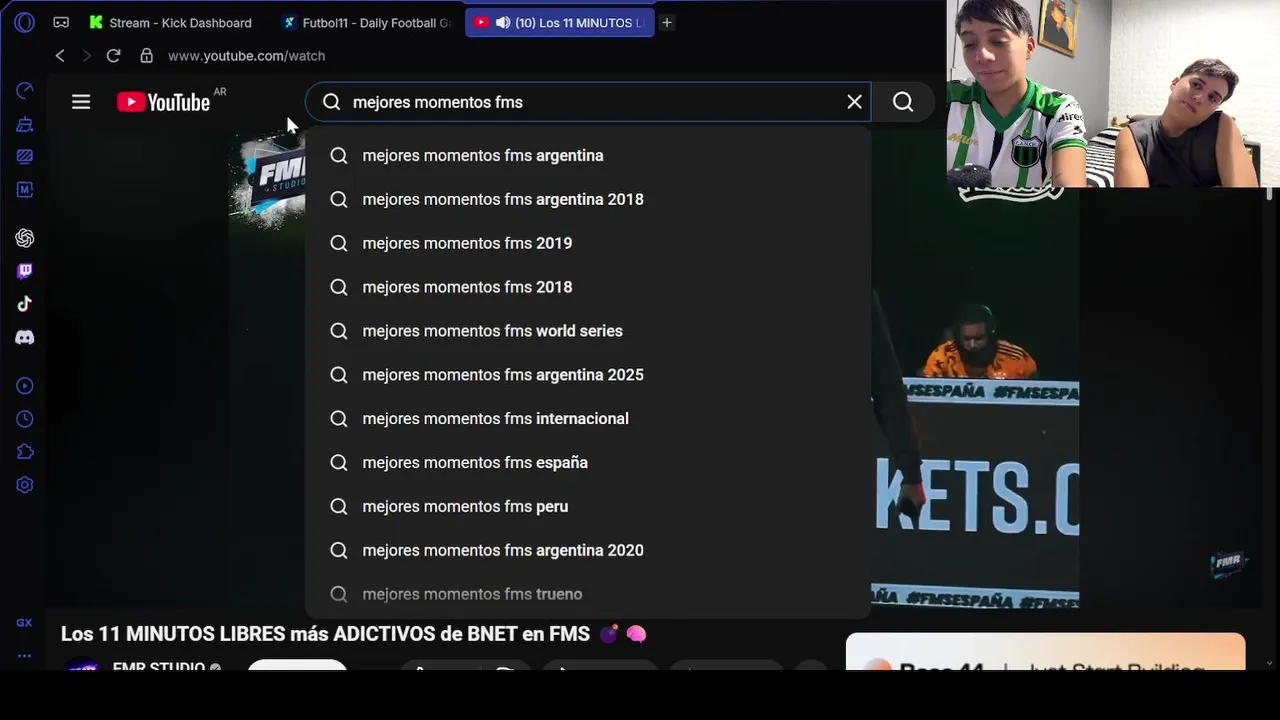Switch to Stream - Kick Dashboard tab
1280x720 pixels.
(x=171, y=22)
